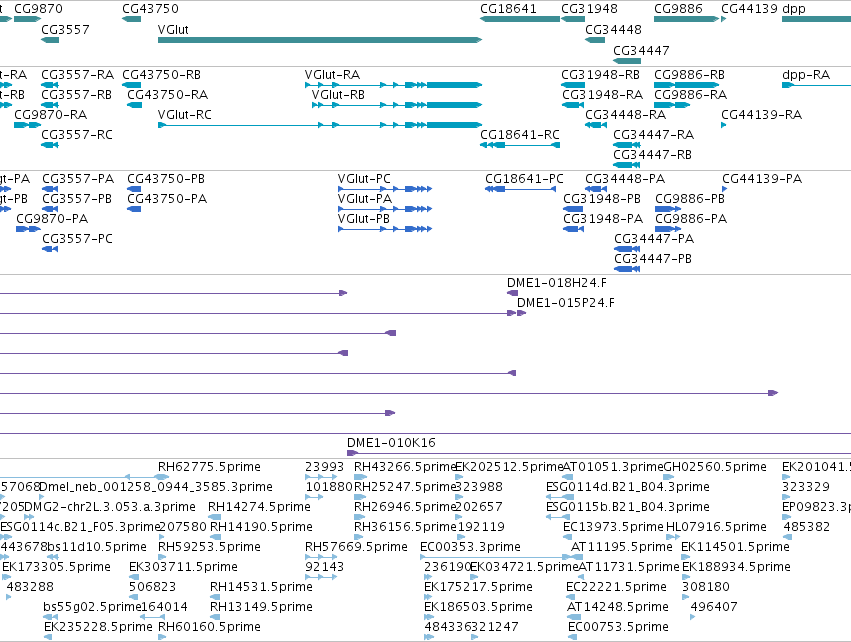Viewport: 851px width, 642px height.
Task: Click the AT14248.5prime EST label
Action: click(618, 607)
